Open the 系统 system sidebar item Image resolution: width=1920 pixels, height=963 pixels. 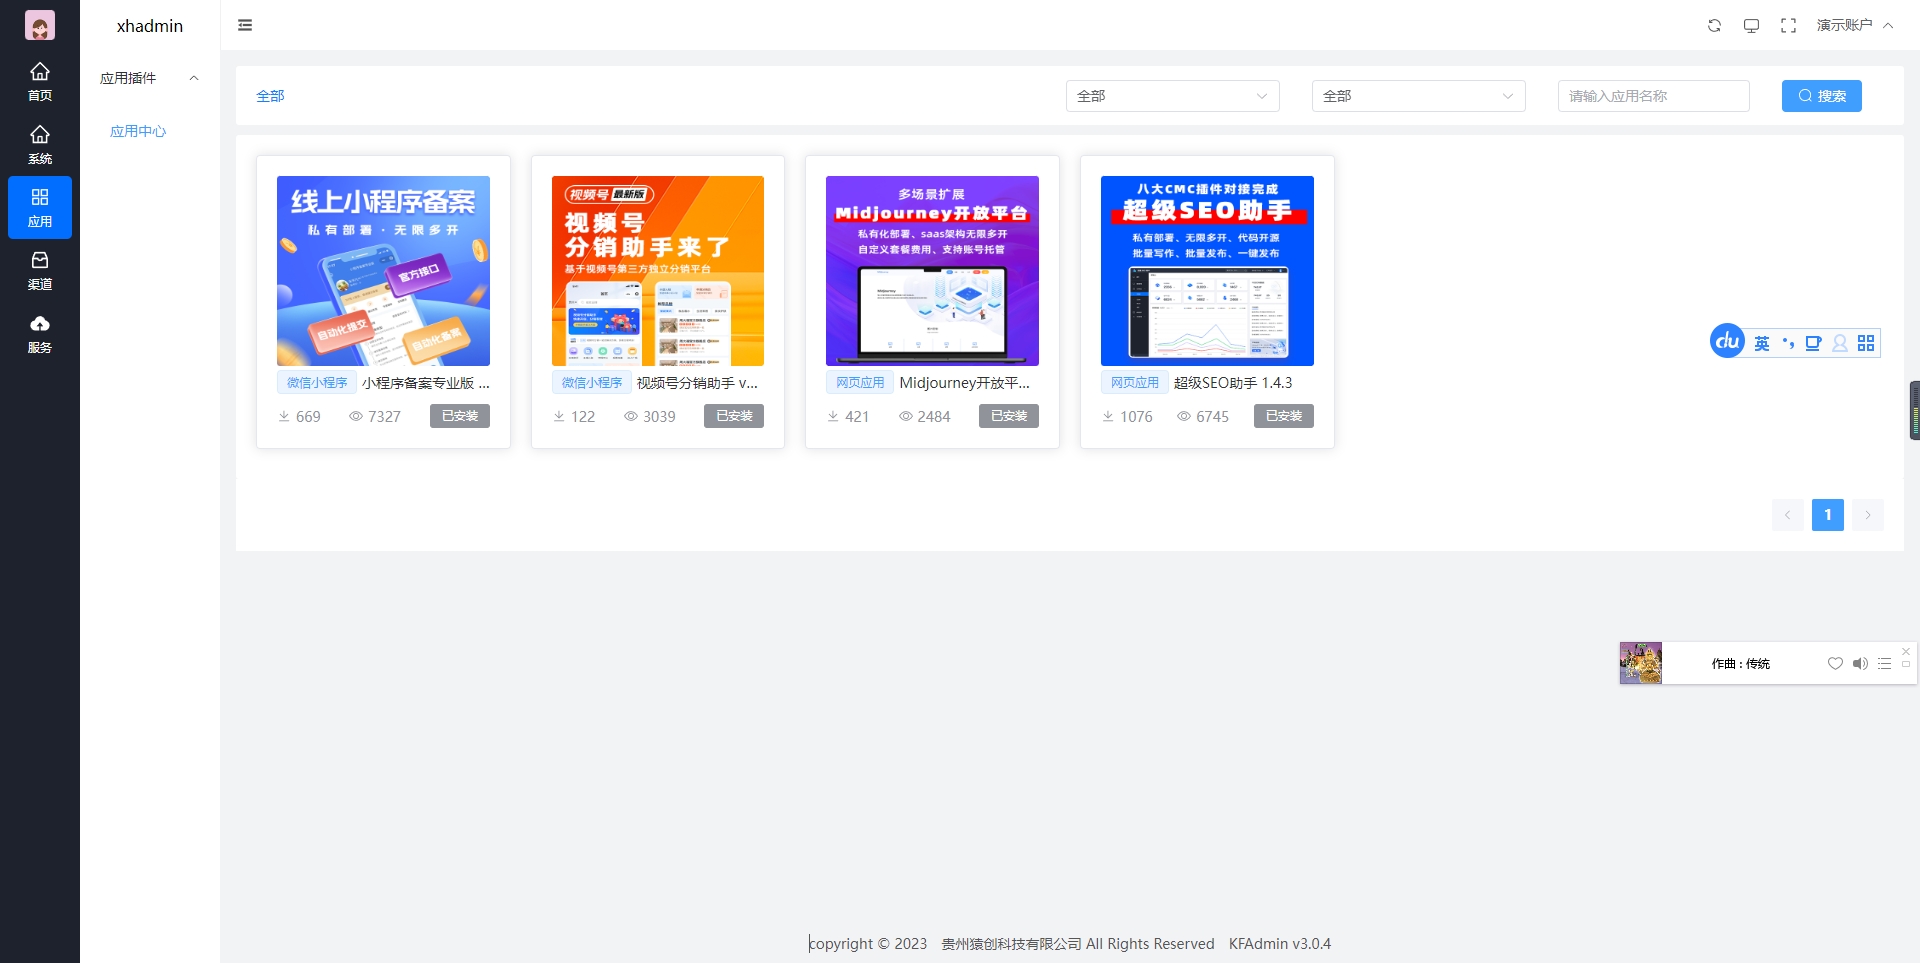pyautogui.click(x=40, y=145)
